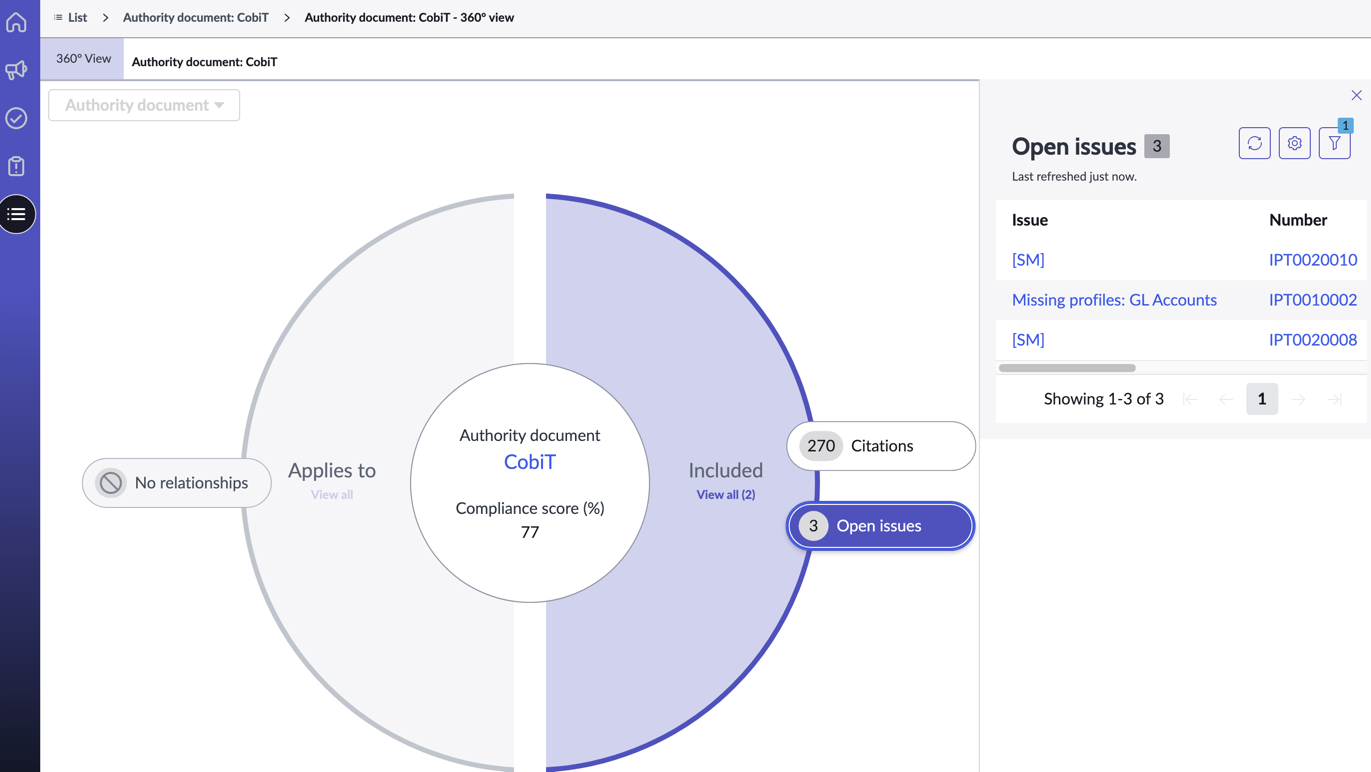Select page 1 in pagination
Image resolution: width=1371 pixels, height=772 pixels.
coord(1262,399)
